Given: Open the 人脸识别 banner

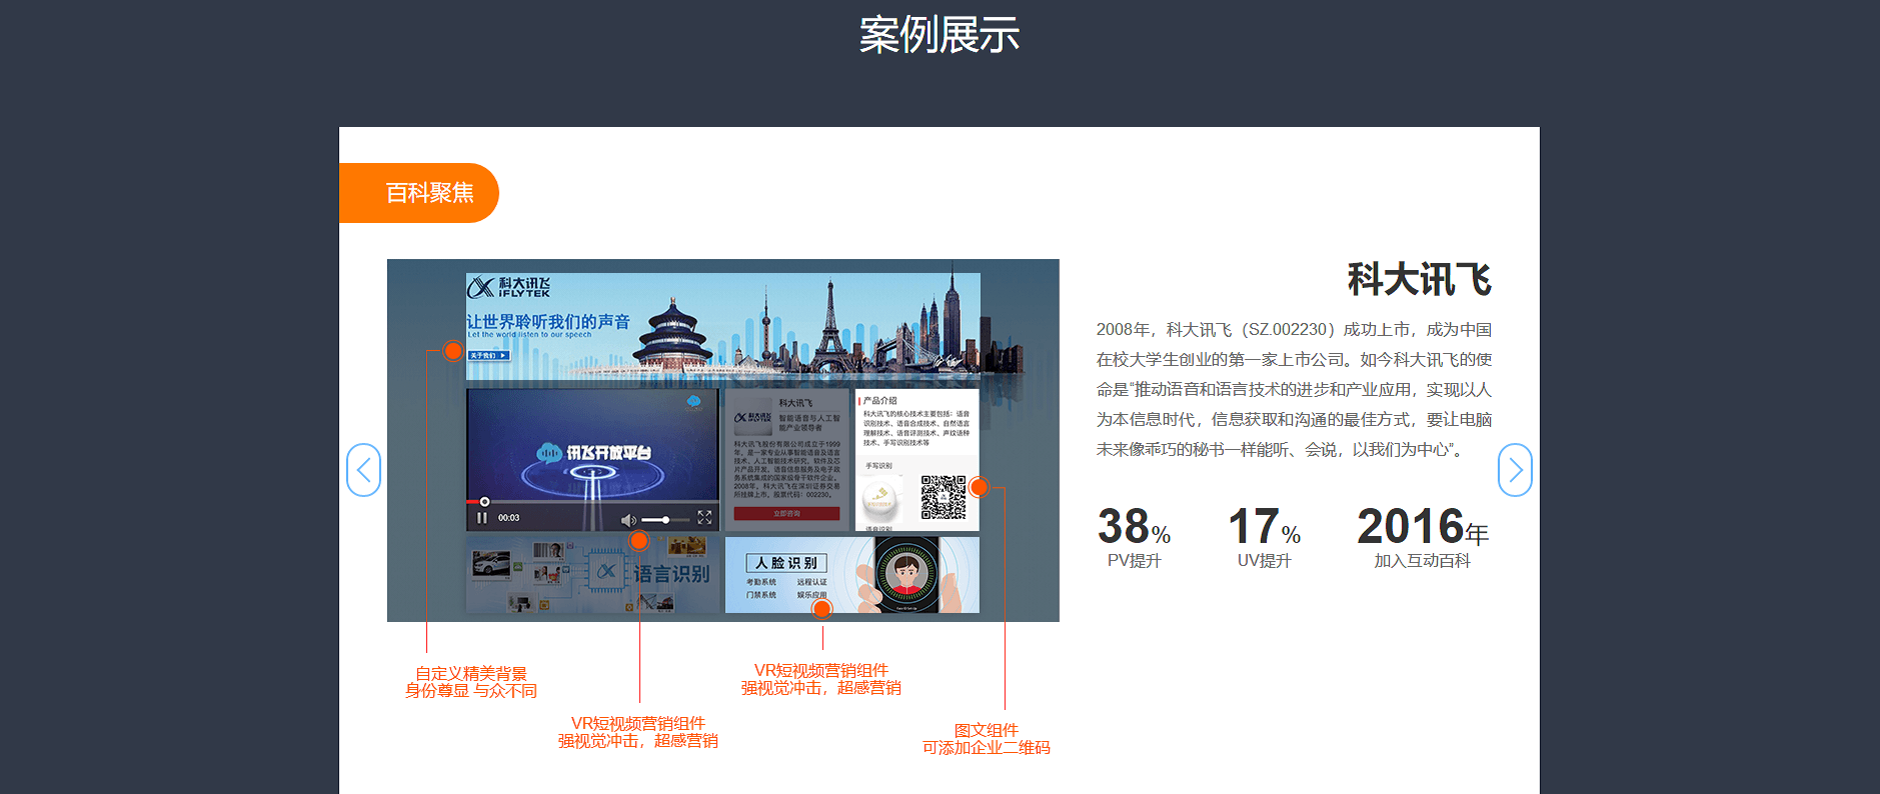Looking at the screenshot, I should [851, 574].
